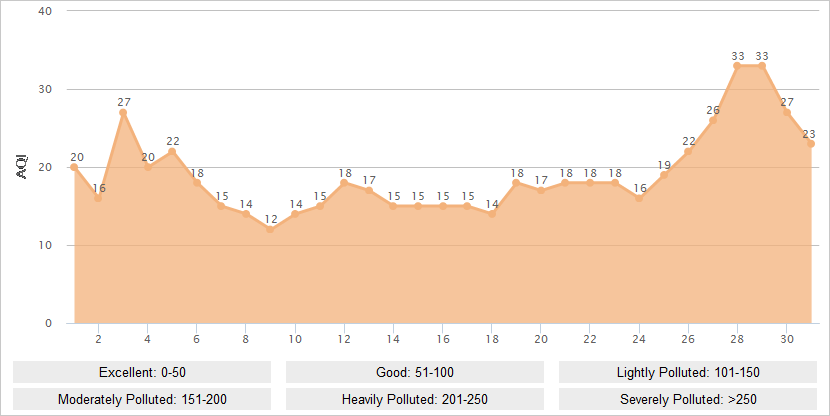Click the 'Excellent: 0-50' legend box
This screenshot has height=416, width=830.
(x=142, y=372)
